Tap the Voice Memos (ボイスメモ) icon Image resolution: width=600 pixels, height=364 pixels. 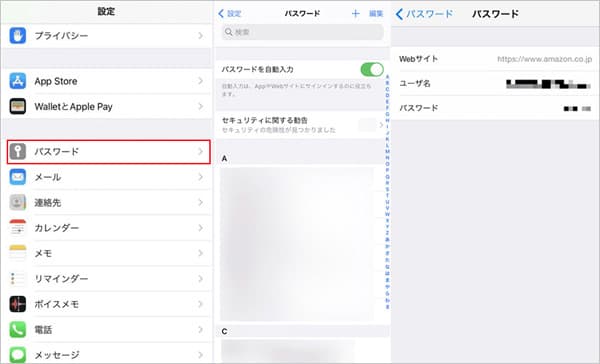(x=18, y=304)
